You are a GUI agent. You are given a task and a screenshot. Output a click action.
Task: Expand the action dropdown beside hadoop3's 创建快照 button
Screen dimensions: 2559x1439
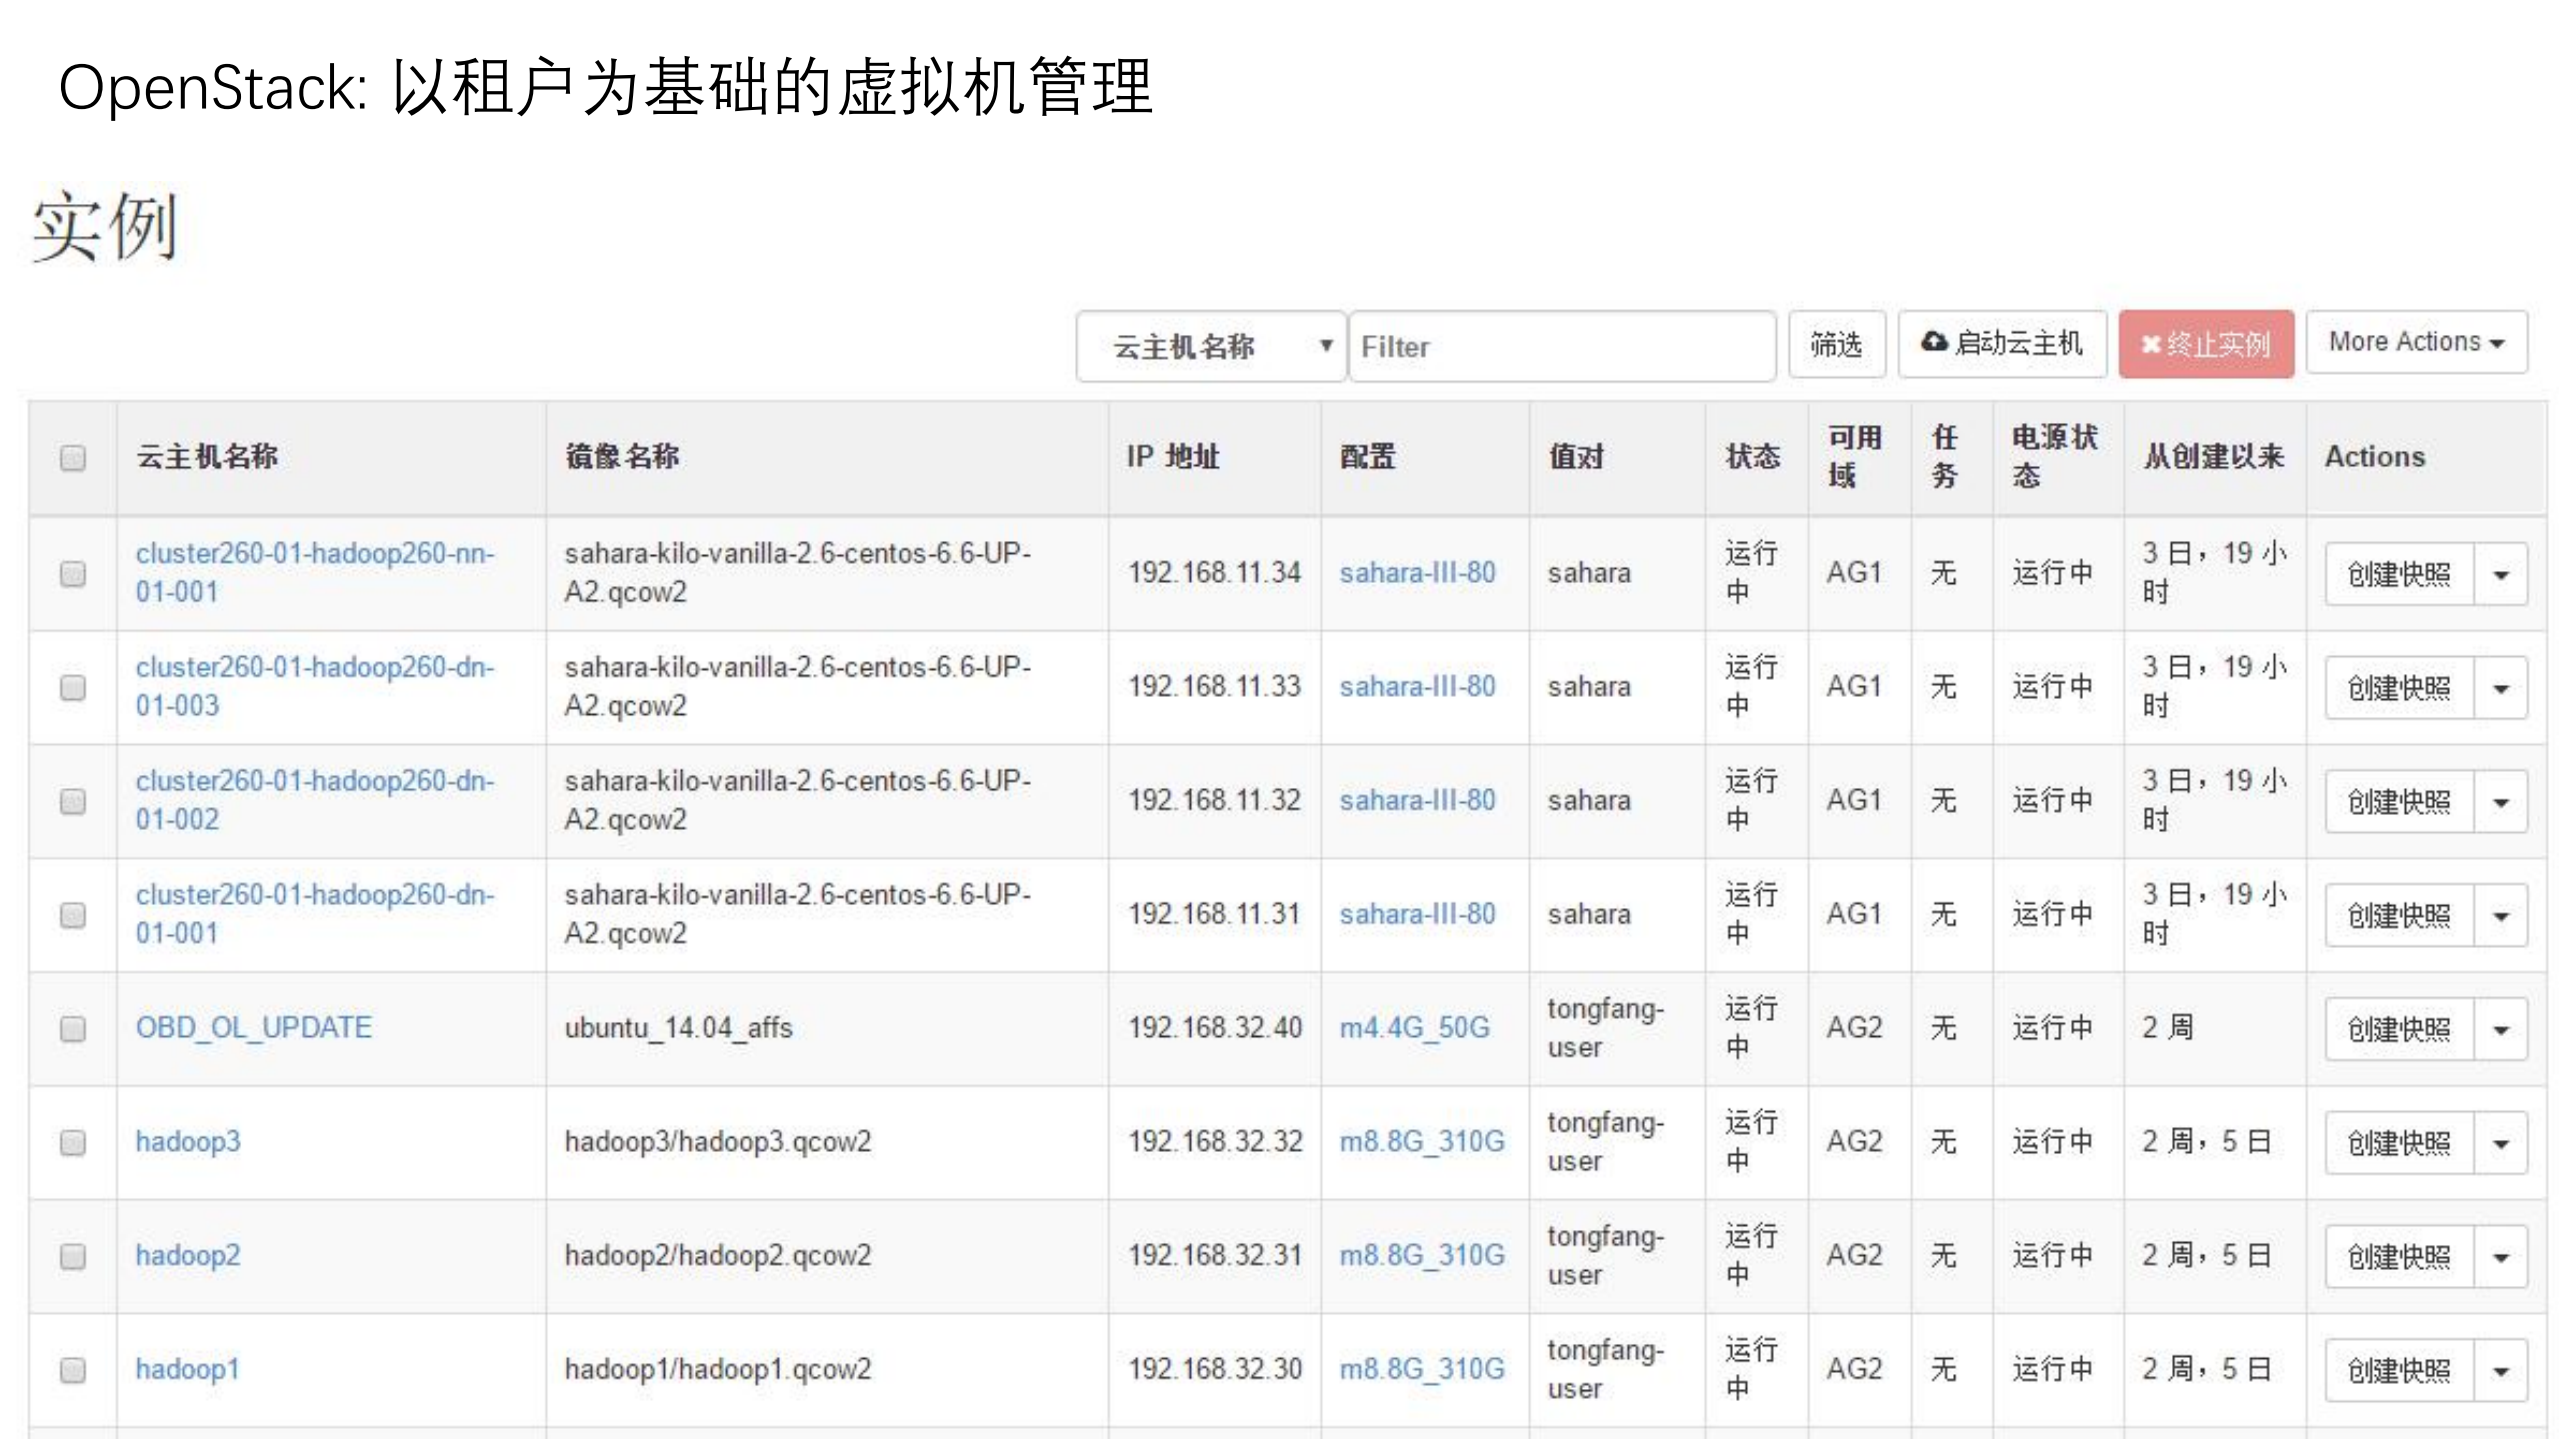(2499, 1141)
